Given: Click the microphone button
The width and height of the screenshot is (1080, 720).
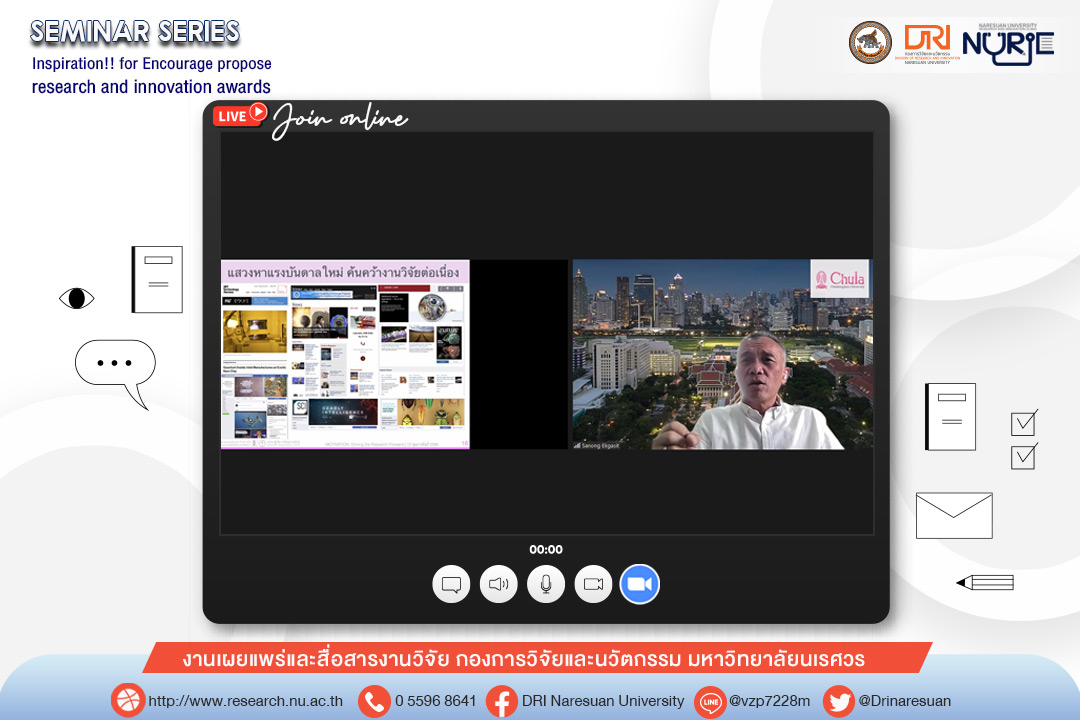Looking at the screenshot, I should coord(546,584).
